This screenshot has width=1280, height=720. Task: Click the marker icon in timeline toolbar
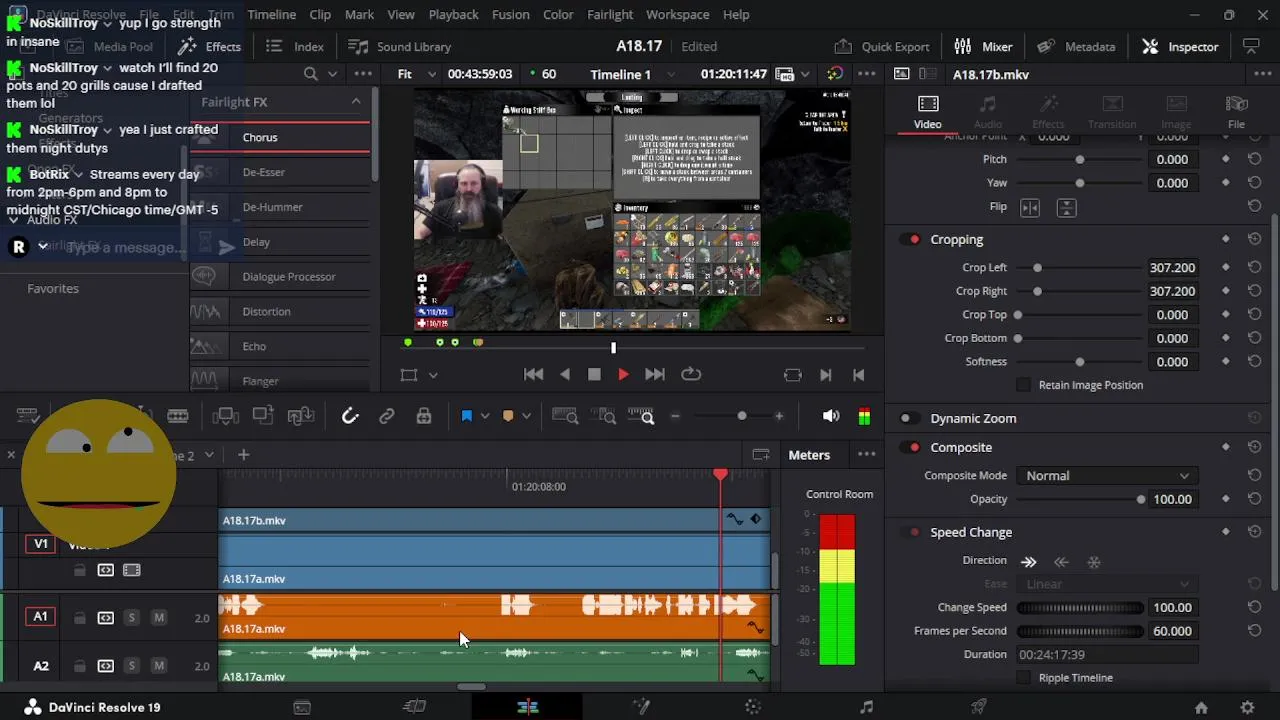coord(508,416)
